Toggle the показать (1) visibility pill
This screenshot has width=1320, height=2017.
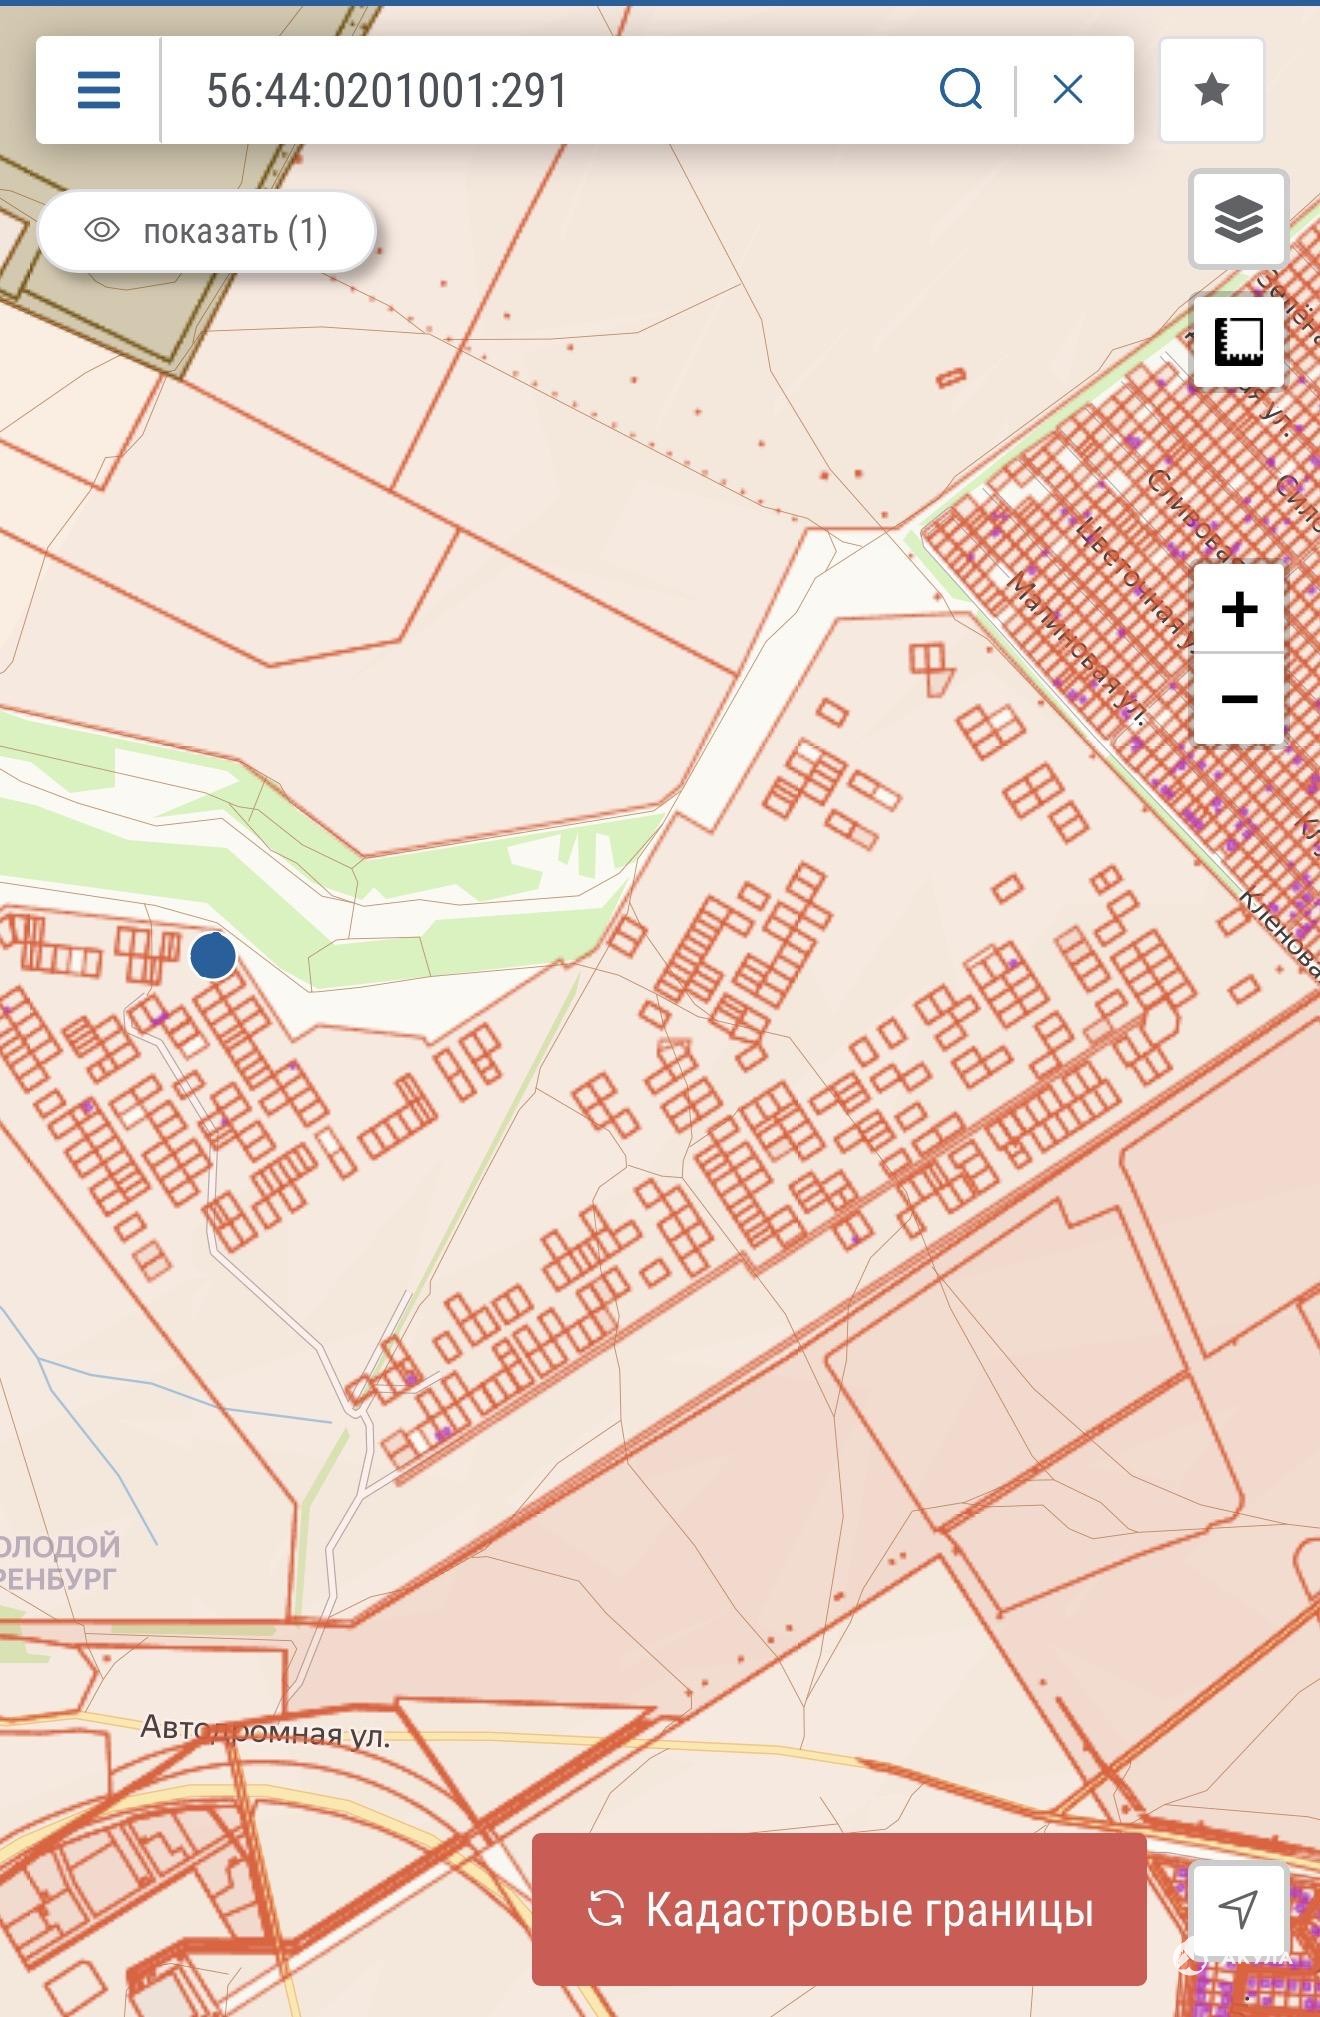pyautogui.click(x=207, y=231)
